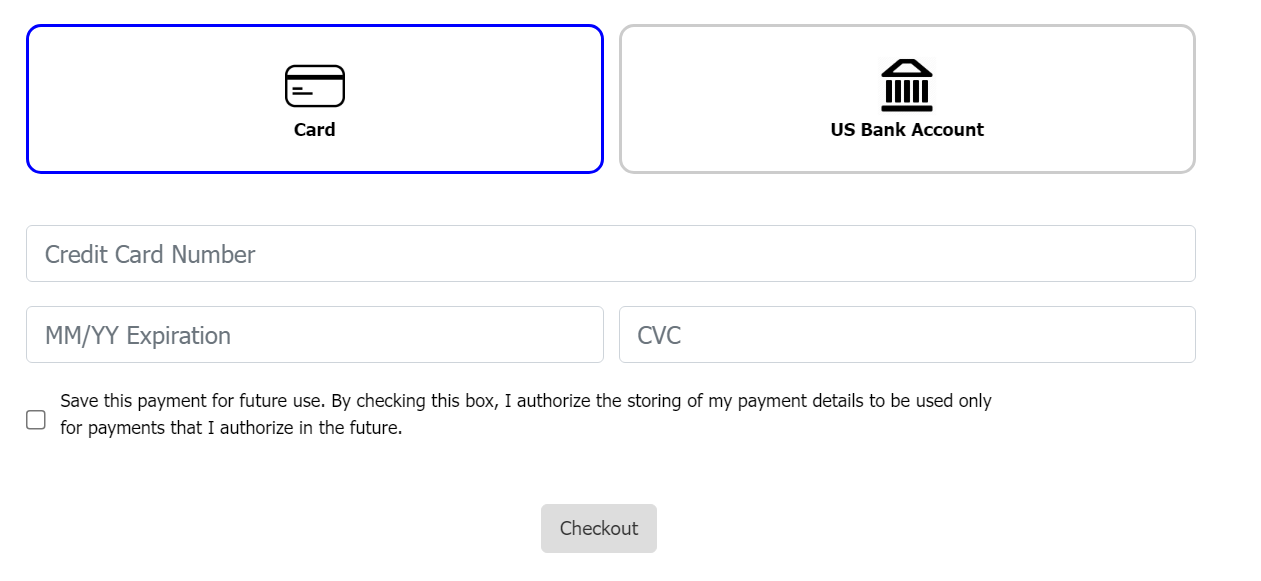Check the save payment checkbox

36,420
